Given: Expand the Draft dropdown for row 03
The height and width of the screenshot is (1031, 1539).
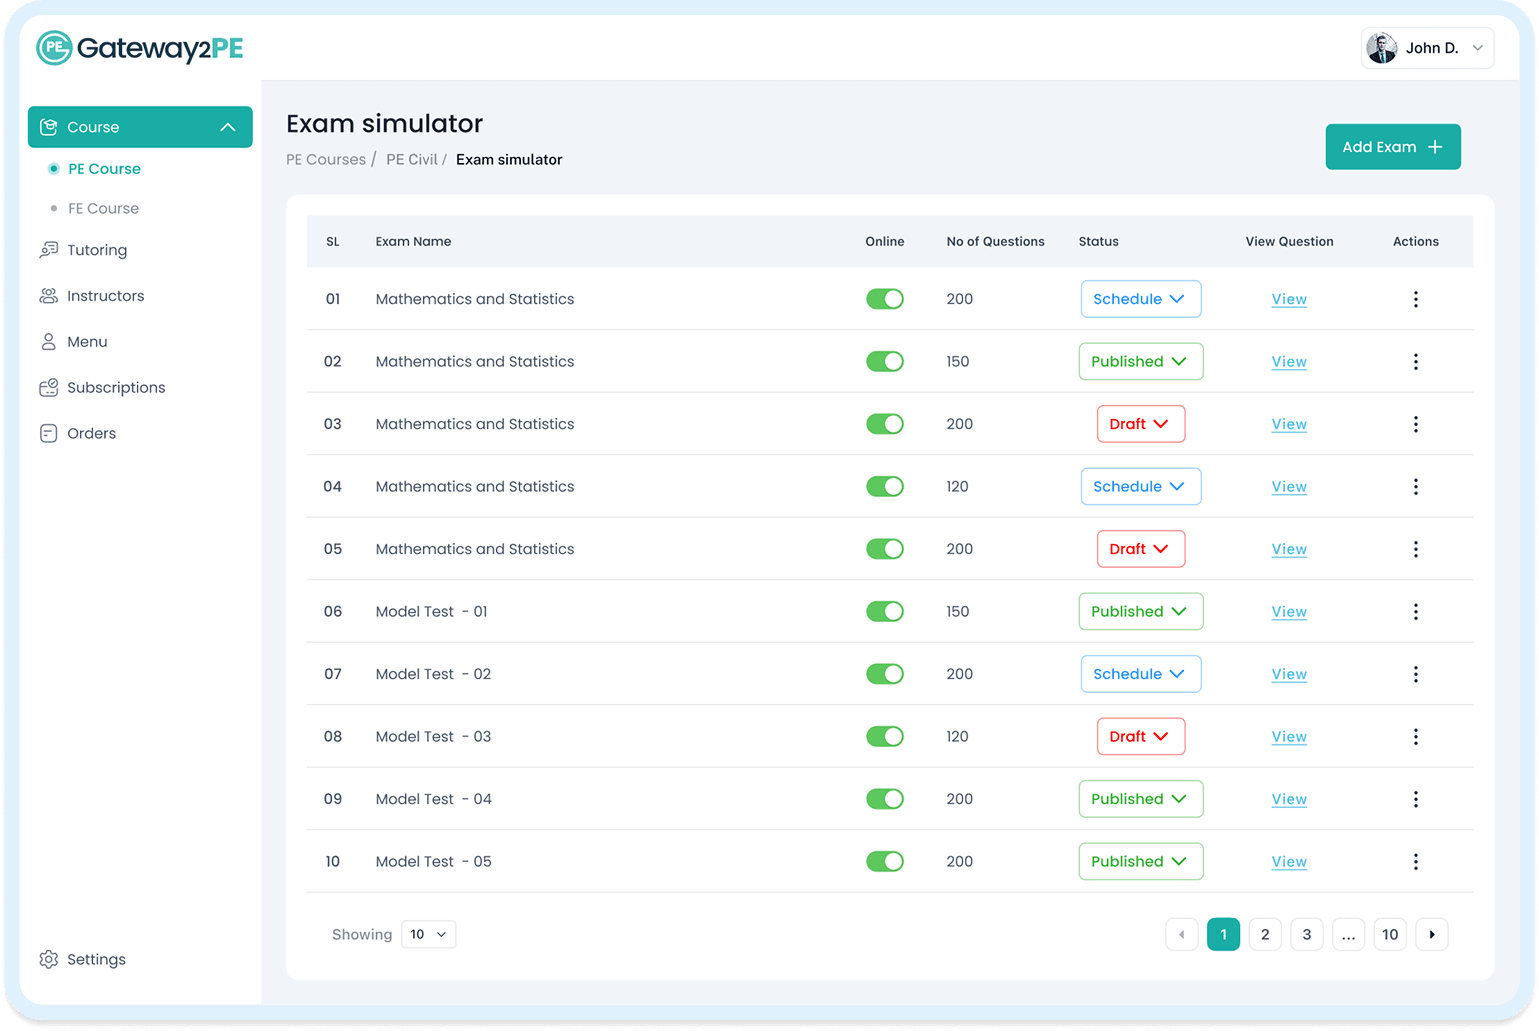Looking at the screenshot, I should click(1140, 423).
